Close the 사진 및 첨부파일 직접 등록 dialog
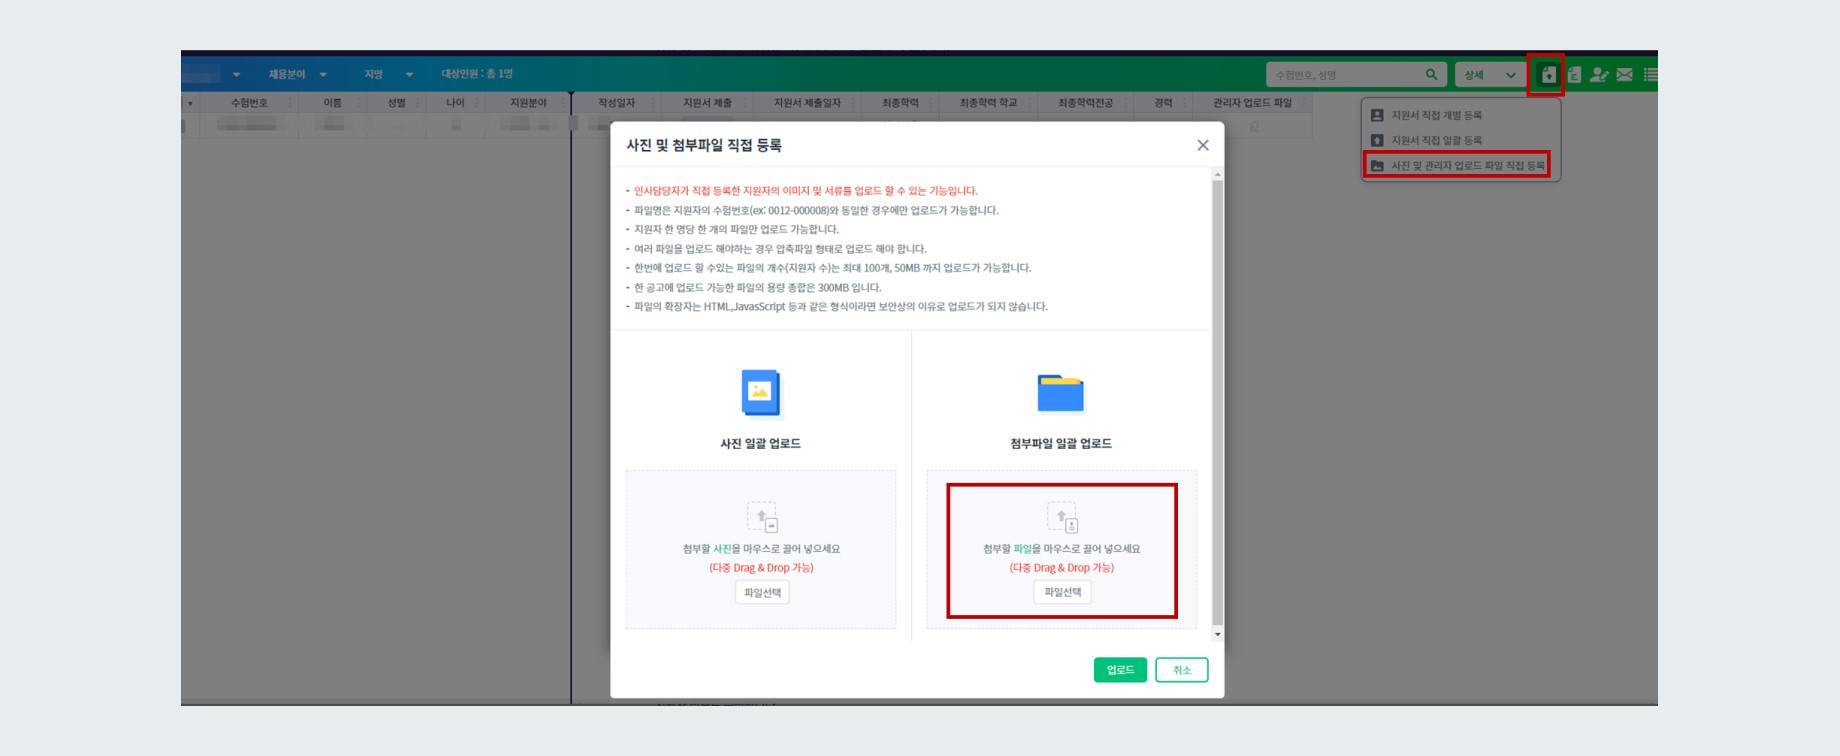This screenshot has width=1840, height=756. pos(1203,145)
